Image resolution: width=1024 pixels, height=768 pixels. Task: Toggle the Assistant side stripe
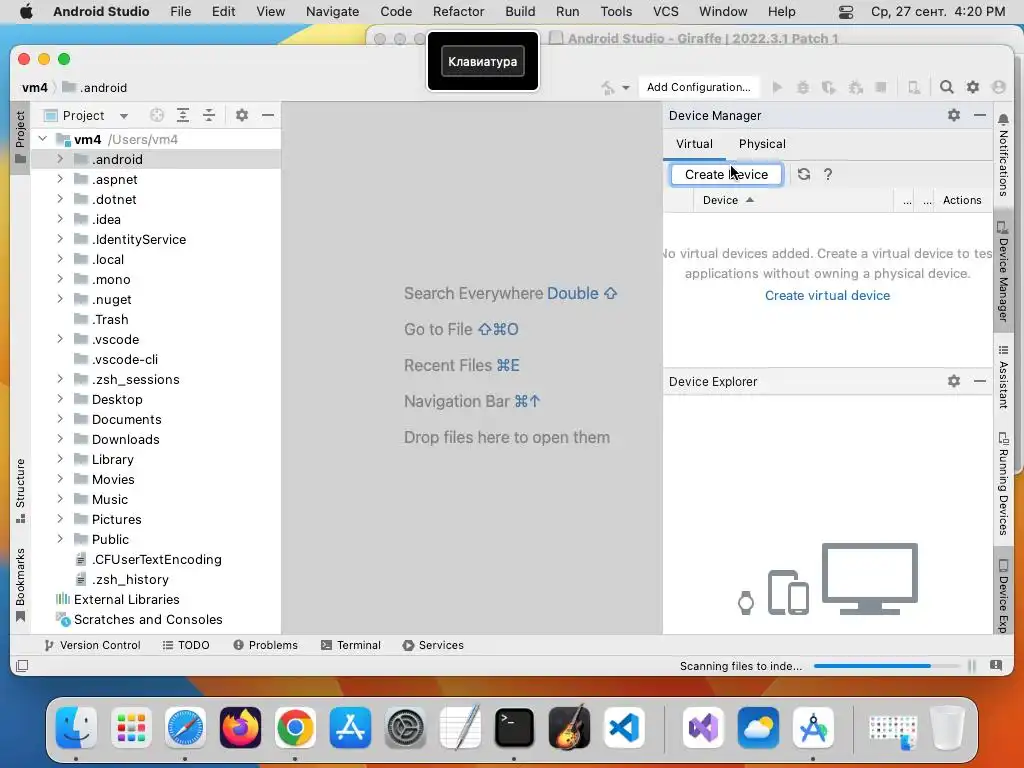[x=1002, y=377]
